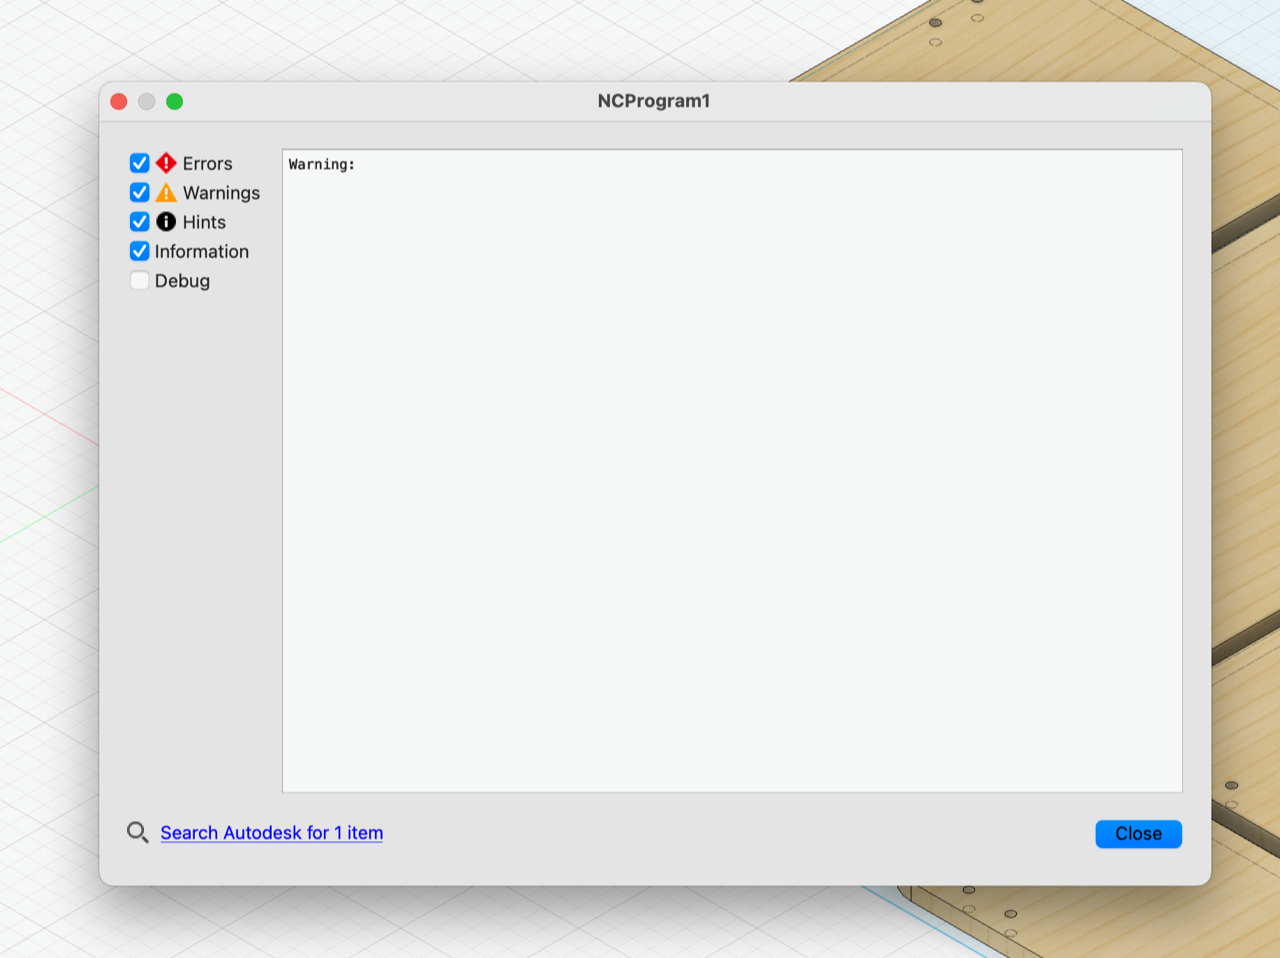
Task: Click the NCProgram1 title bar text
Action: [654, 100]
